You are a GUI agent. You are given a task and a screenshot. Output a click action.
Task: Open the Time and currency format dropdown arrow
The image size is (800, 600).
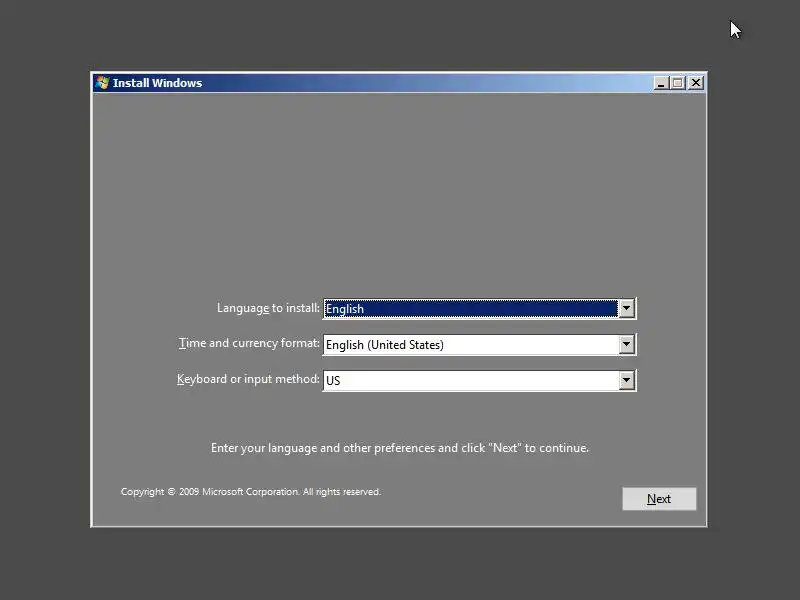coord(627,344)
